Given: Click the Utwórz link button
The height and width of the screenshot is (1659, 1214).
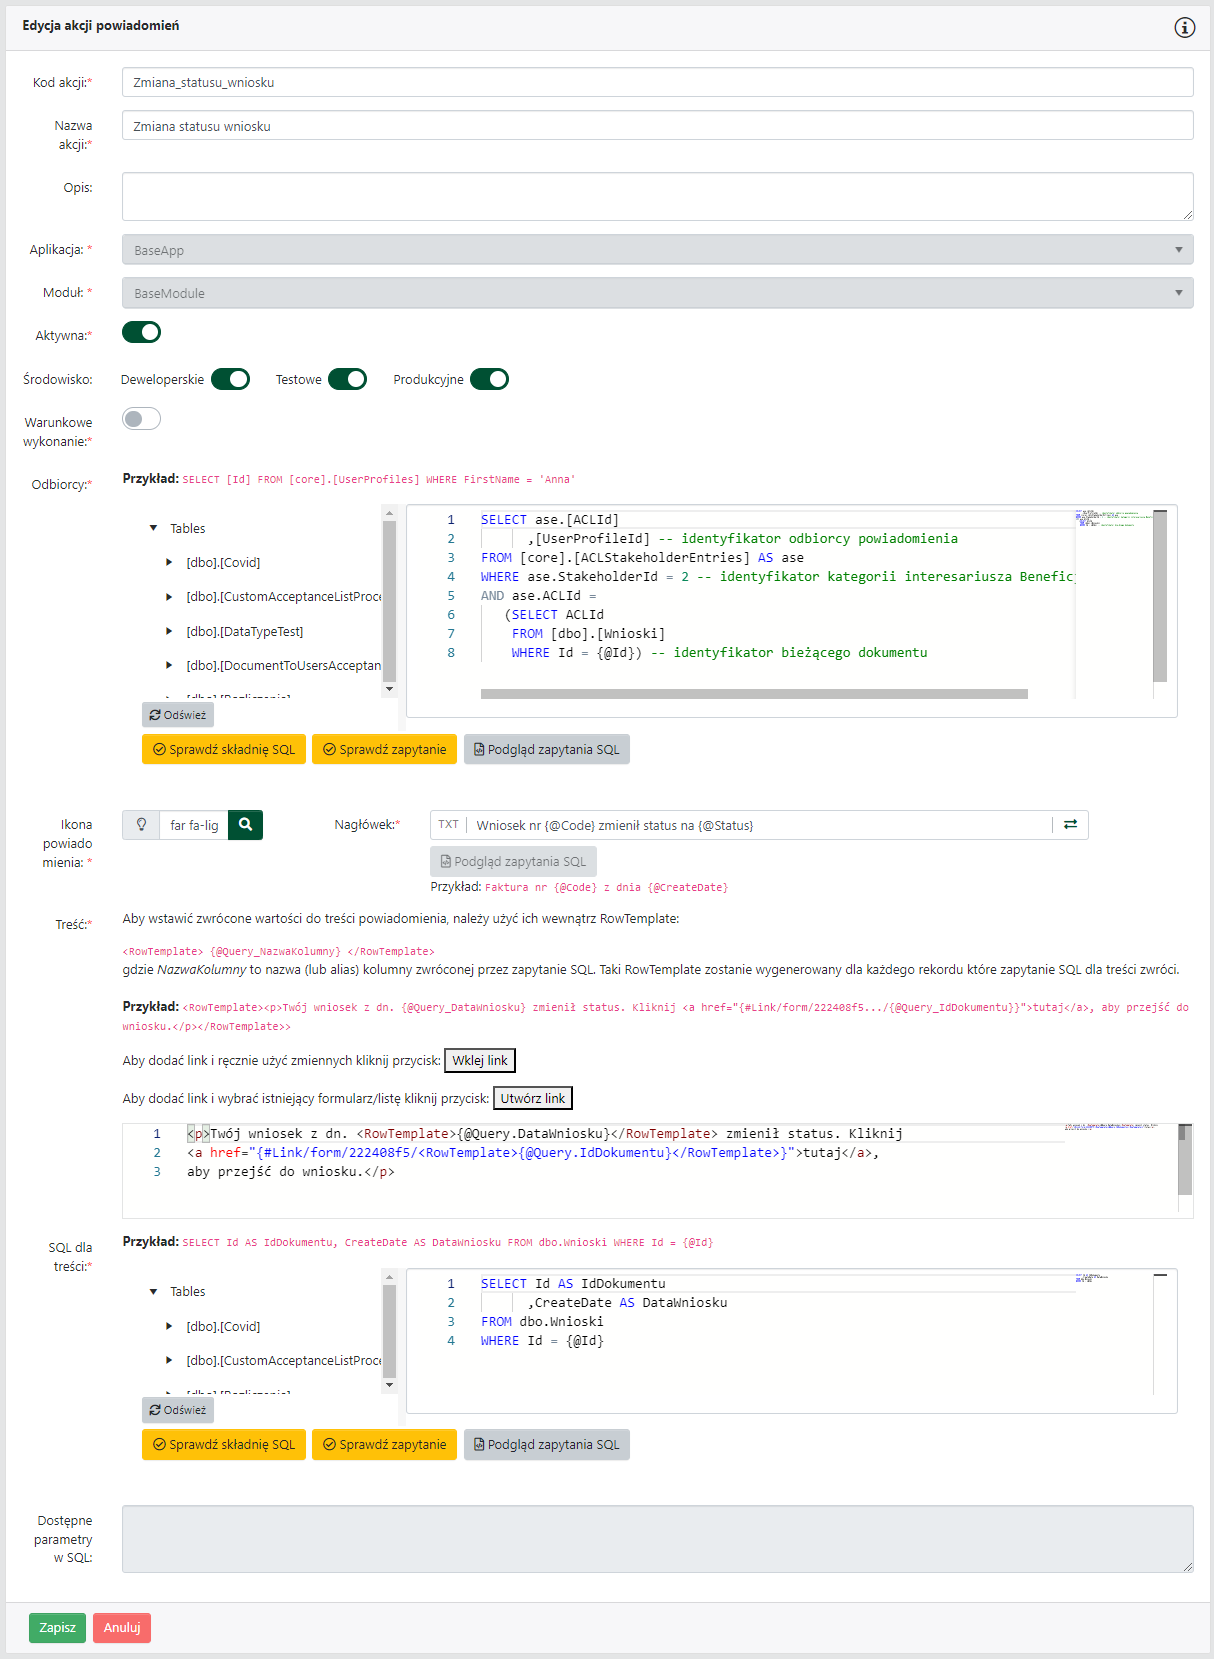Looking at the screenshot, I should 532,1098.
